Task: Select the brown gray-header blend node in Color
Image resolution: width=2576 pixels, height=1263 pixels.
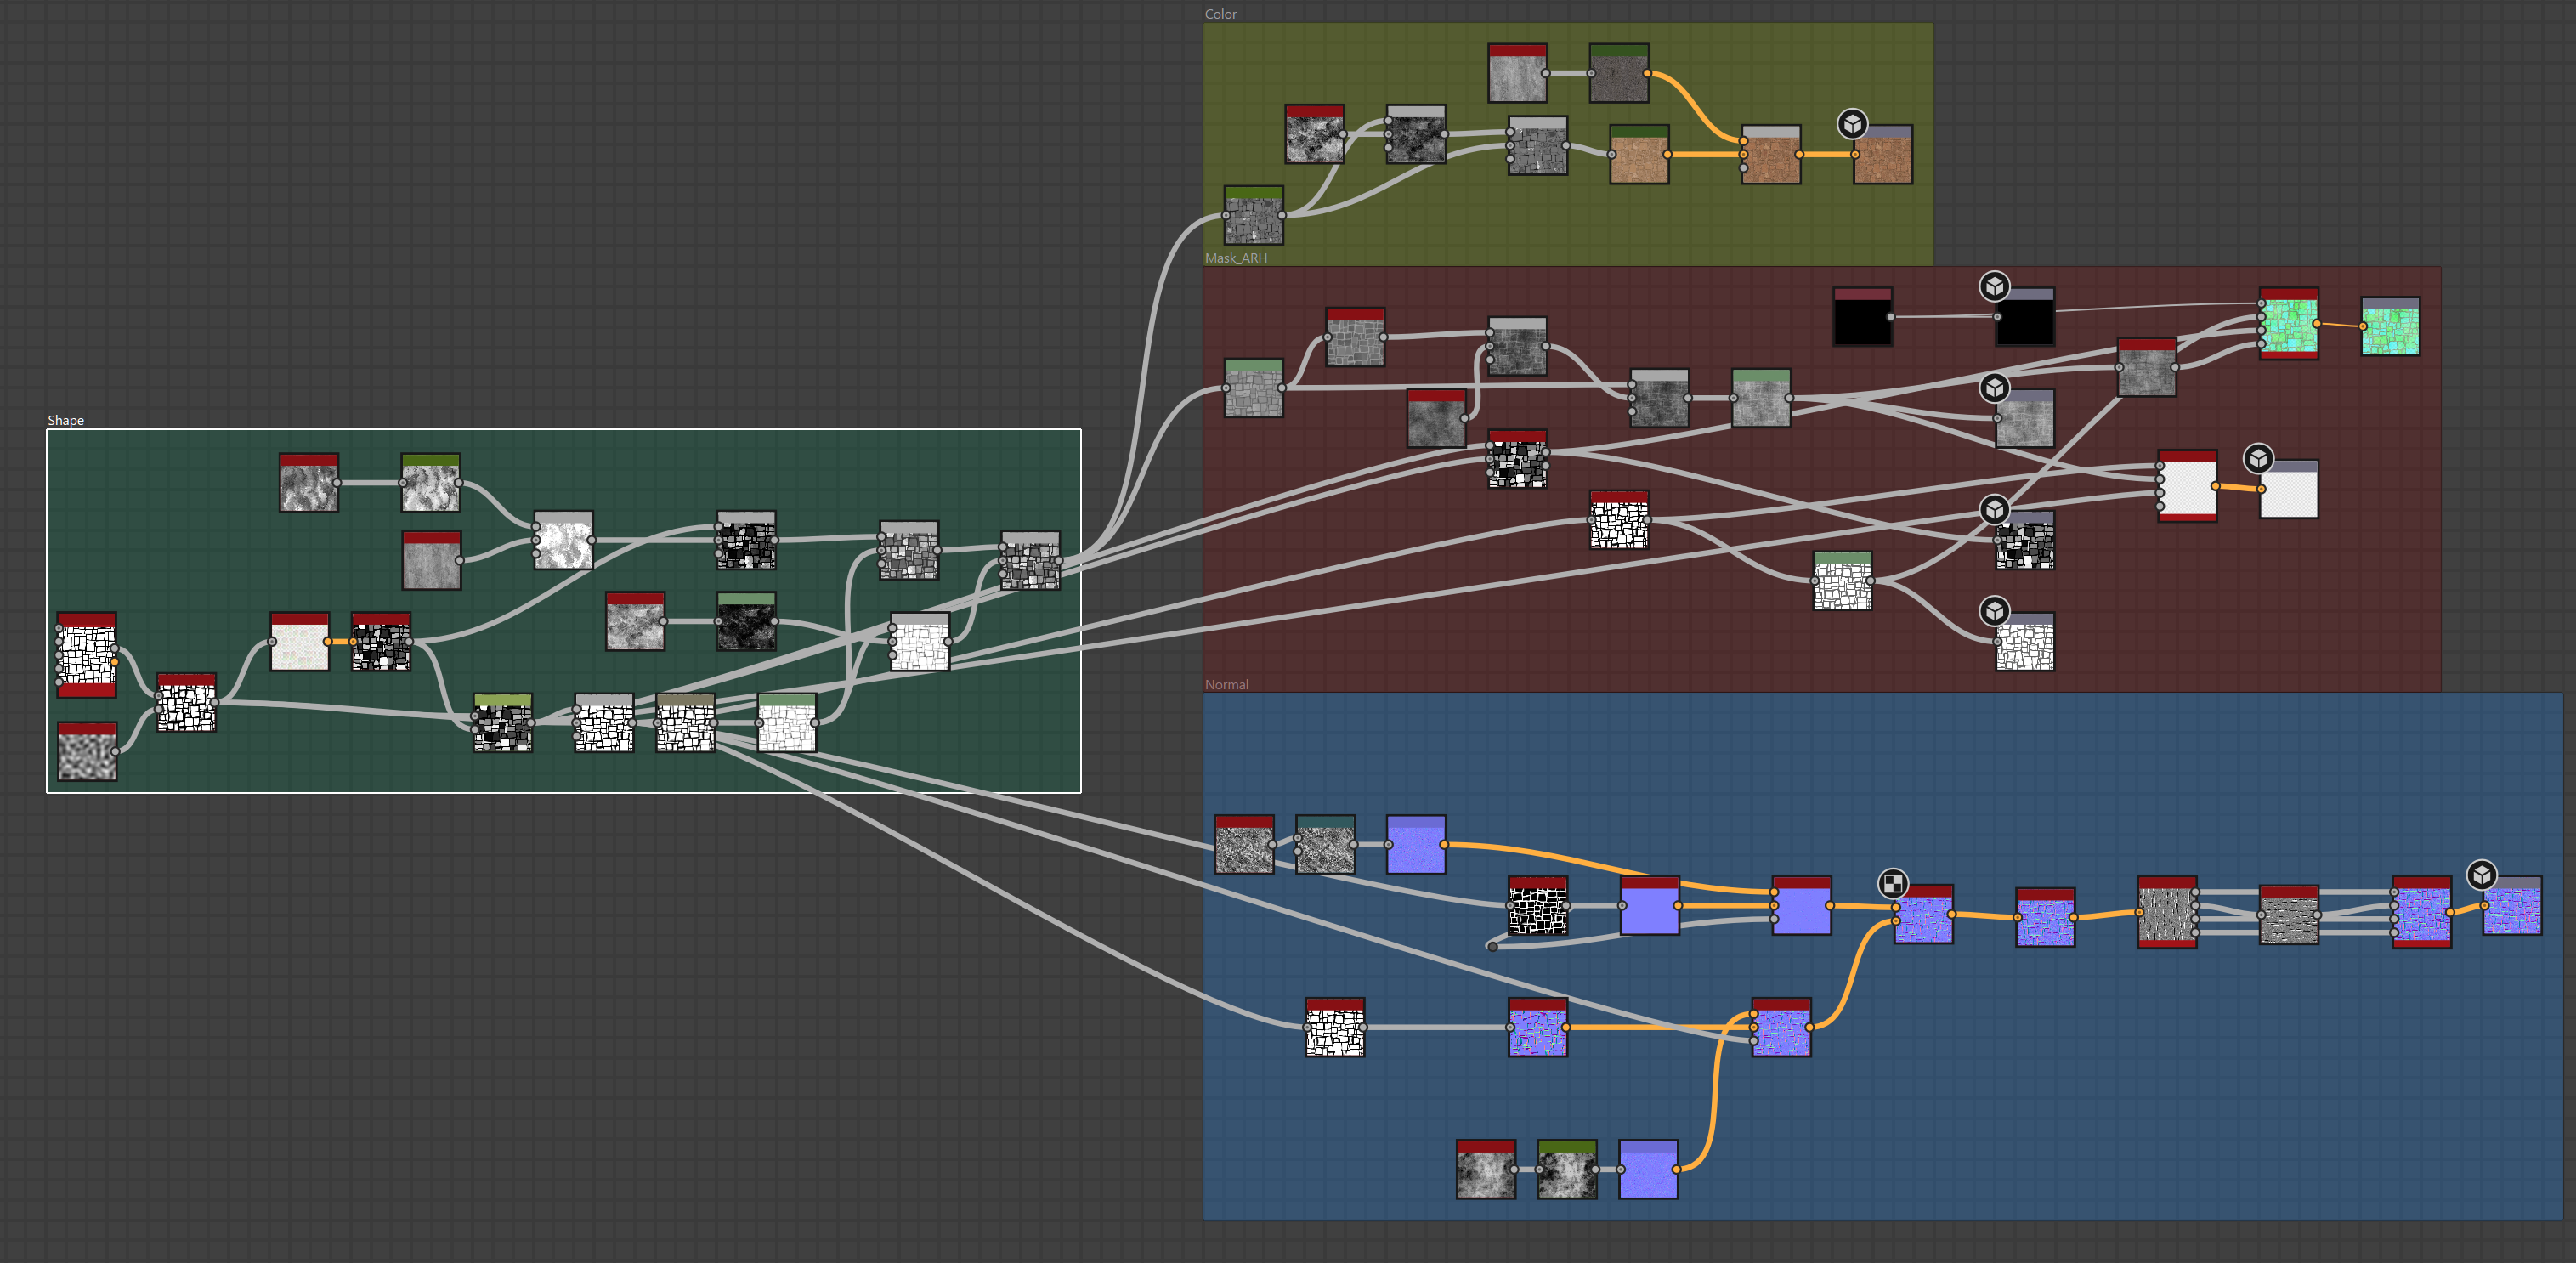Action: tap(1771, 154)
